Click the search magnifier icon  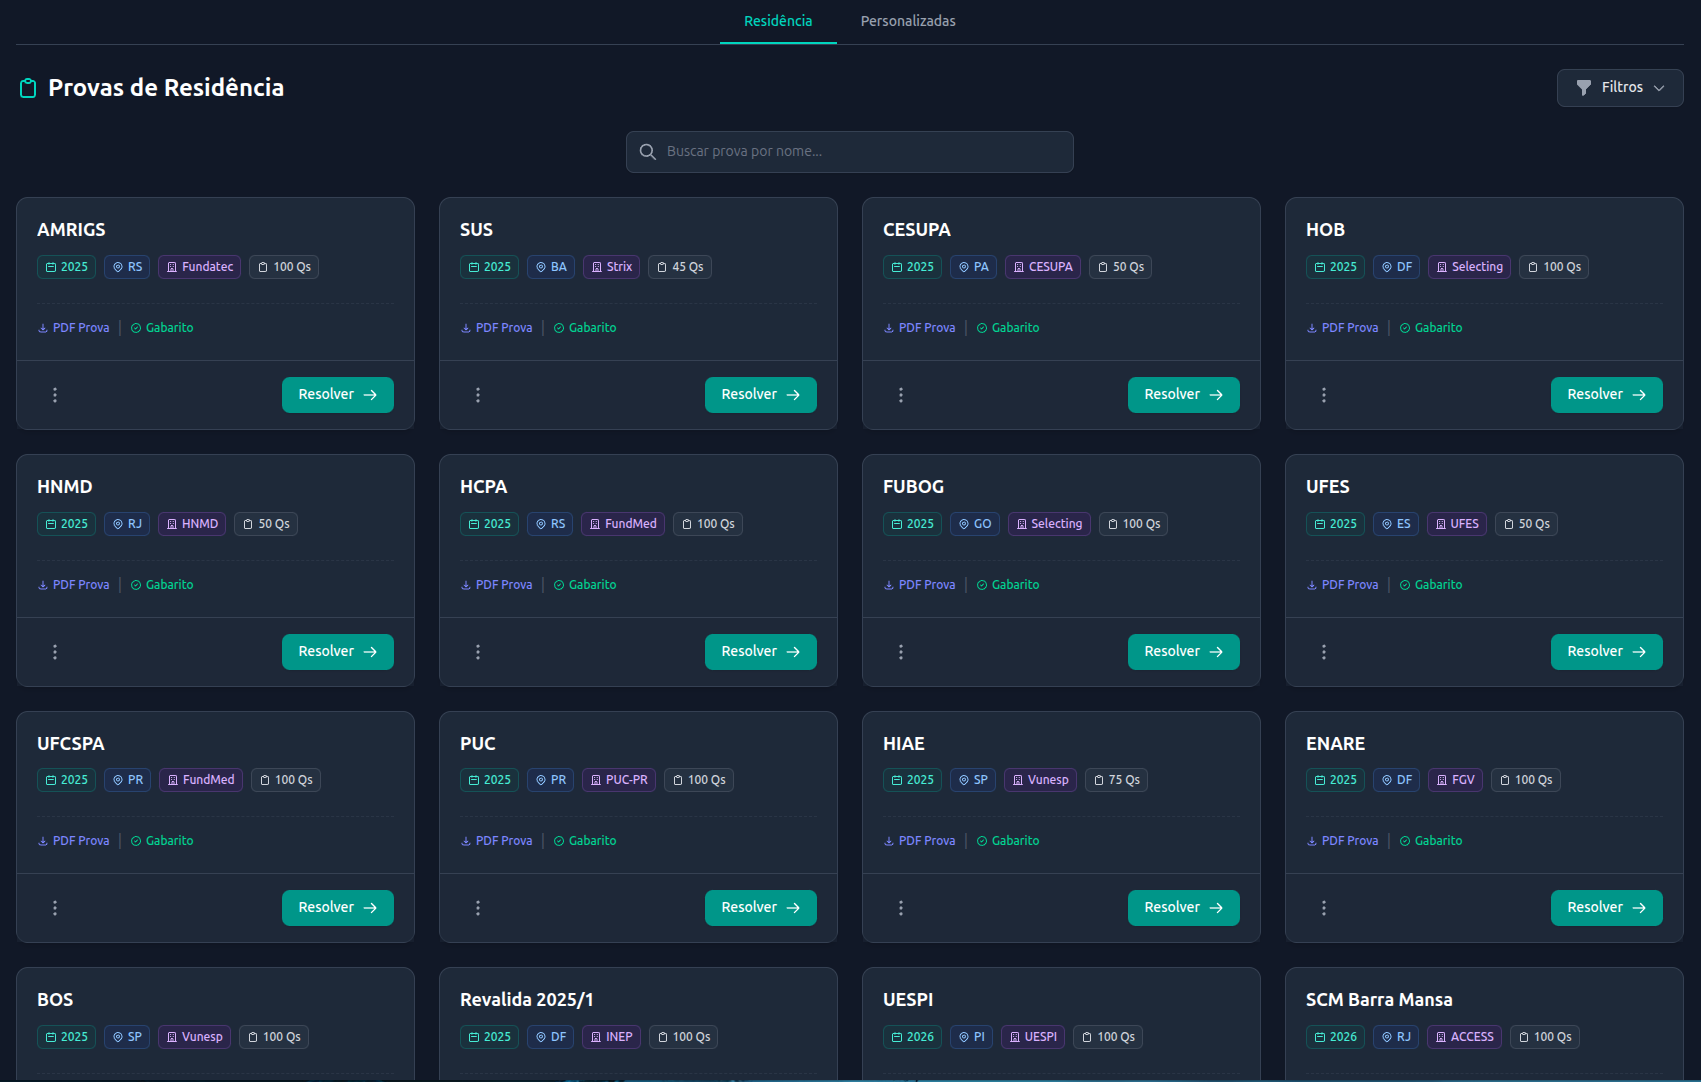click(648, 152)
